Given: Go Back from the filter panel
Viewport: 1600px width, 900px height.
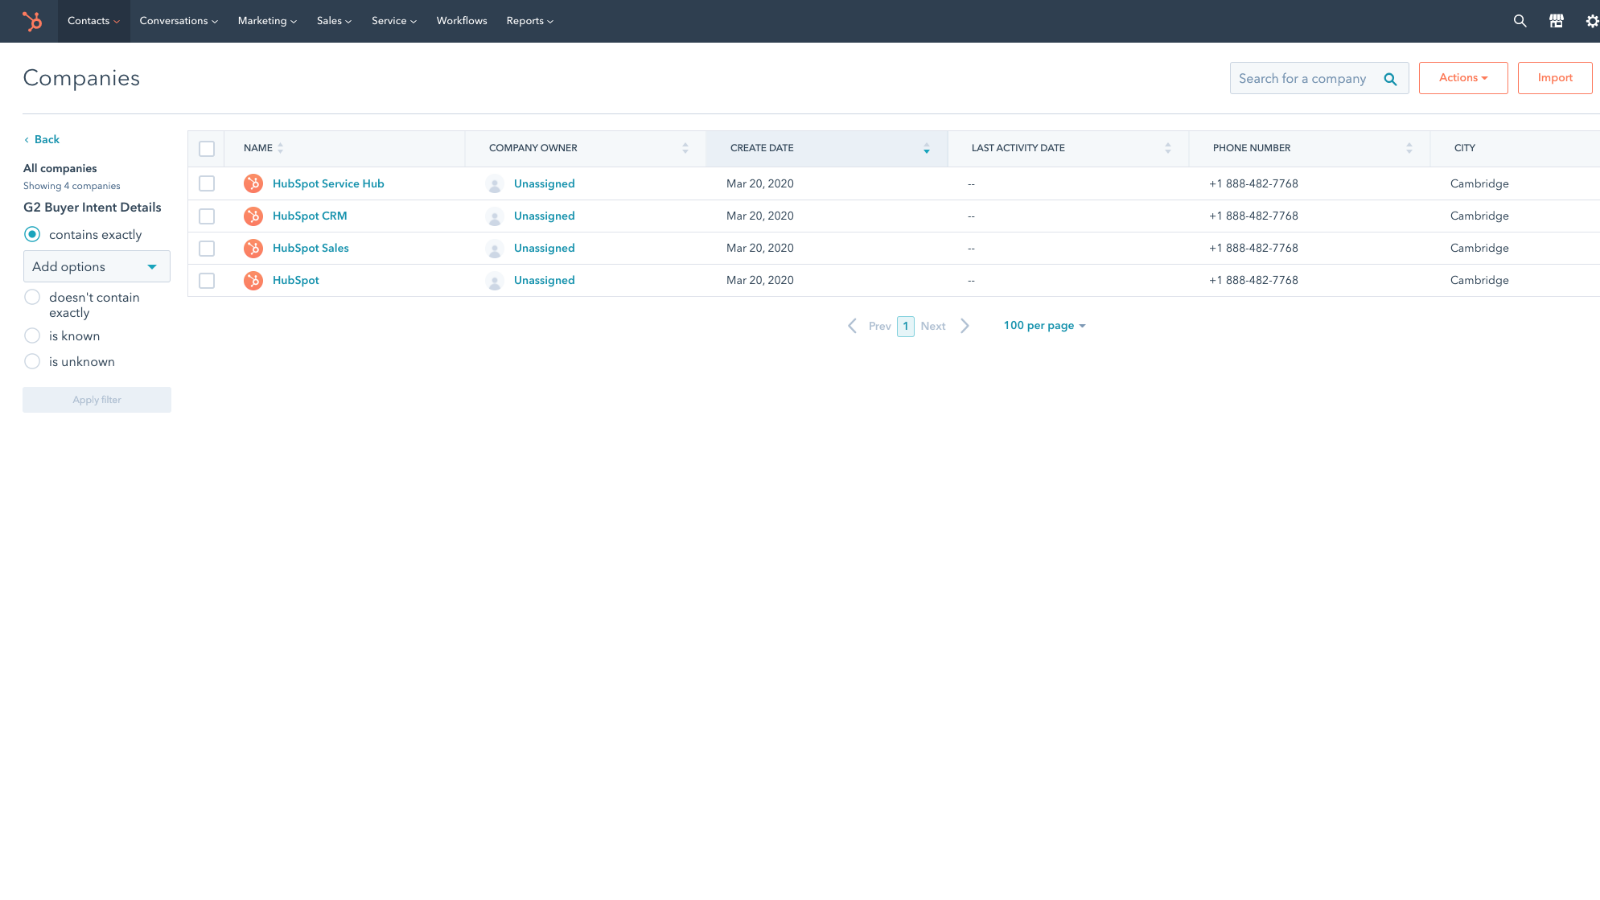Looking at the screenshot, I should [x=42, y=140].
